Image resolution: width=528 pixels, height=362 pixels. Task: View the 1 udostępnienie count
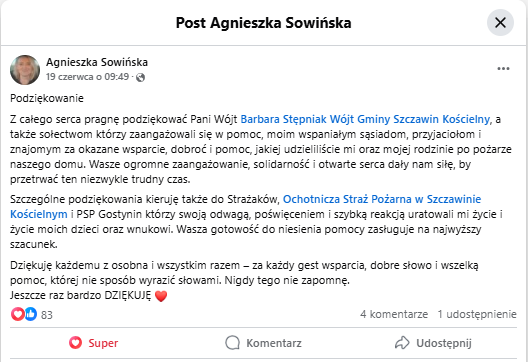477,314
